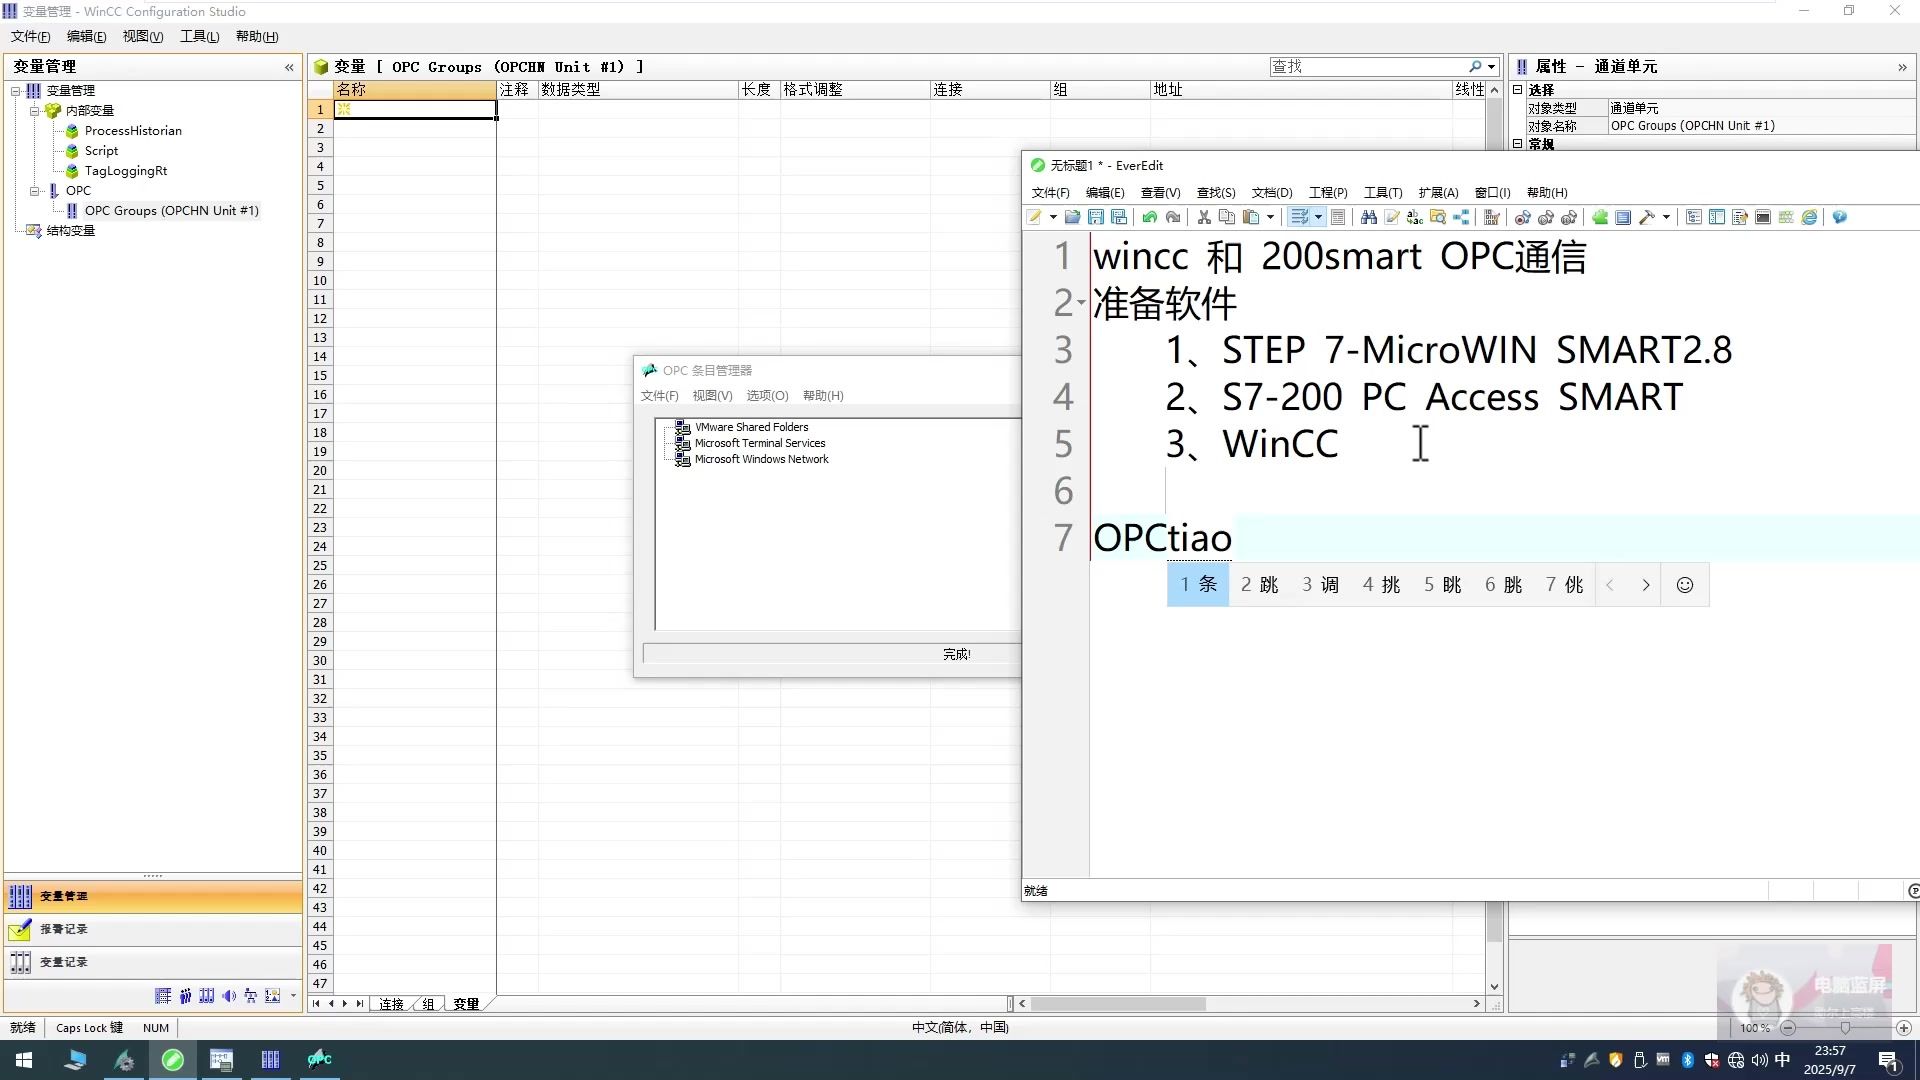Click the find in files icon
The height and width of the screenshot is (1080, 1920).
1438,217
